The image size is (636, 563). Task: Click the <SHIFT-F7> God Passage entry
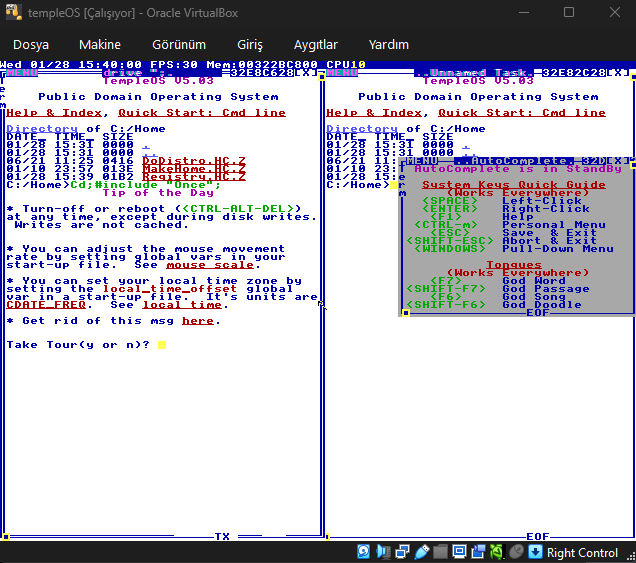pos(446,289)
